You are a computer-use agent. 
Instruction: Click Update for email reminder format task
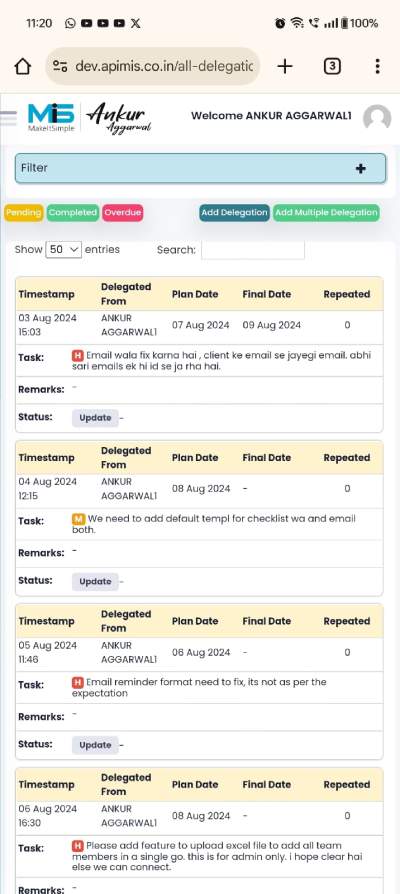point(95,745)
